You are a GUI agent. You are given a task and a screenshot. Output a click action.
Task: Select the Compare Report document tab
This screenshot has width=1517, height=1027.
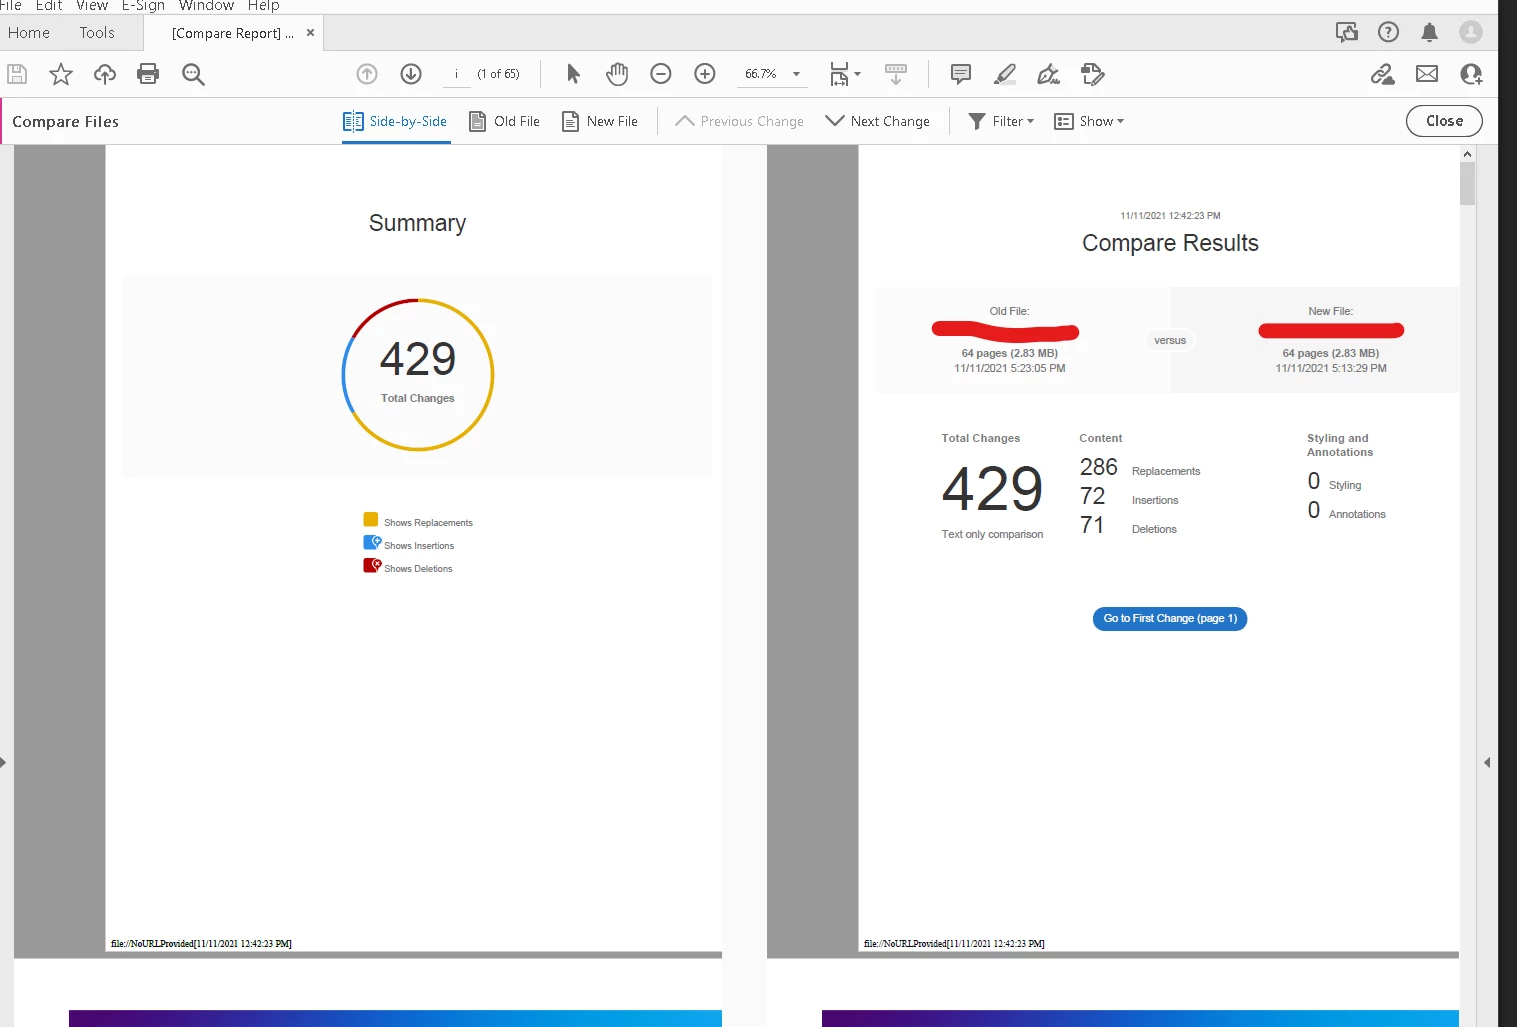pos(232,33)
